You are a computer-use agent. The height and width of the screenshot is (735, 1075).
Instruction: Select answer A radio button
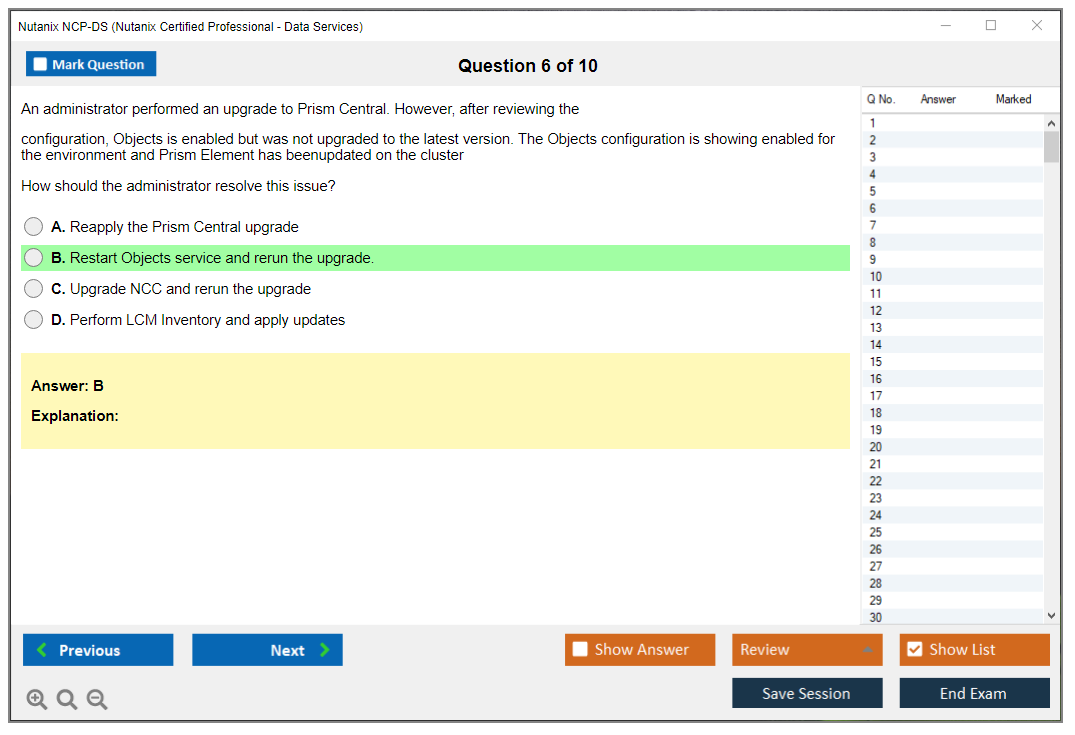click(x=34, y=227)
